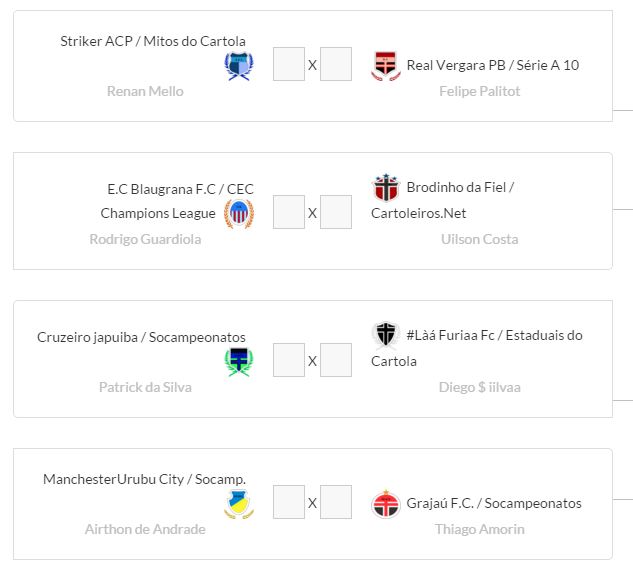Click the #Làá Furiaa Fc crest
633x578 pixels.
pyautogui.click(x=385, y=335)
